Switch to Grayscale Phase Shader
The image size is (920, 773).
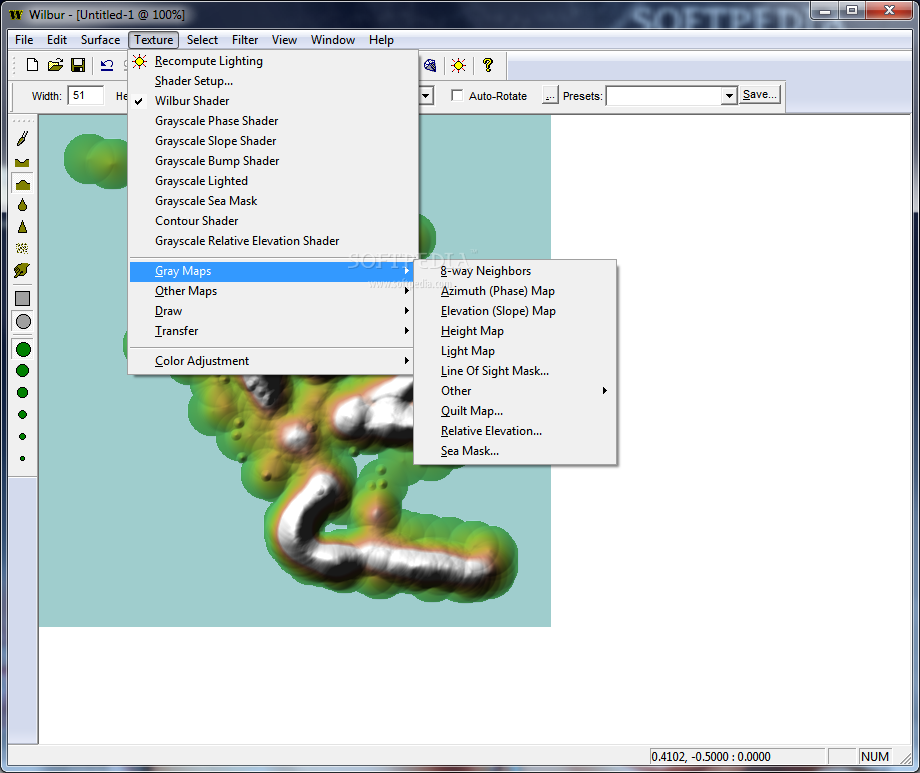coord(273,121)
